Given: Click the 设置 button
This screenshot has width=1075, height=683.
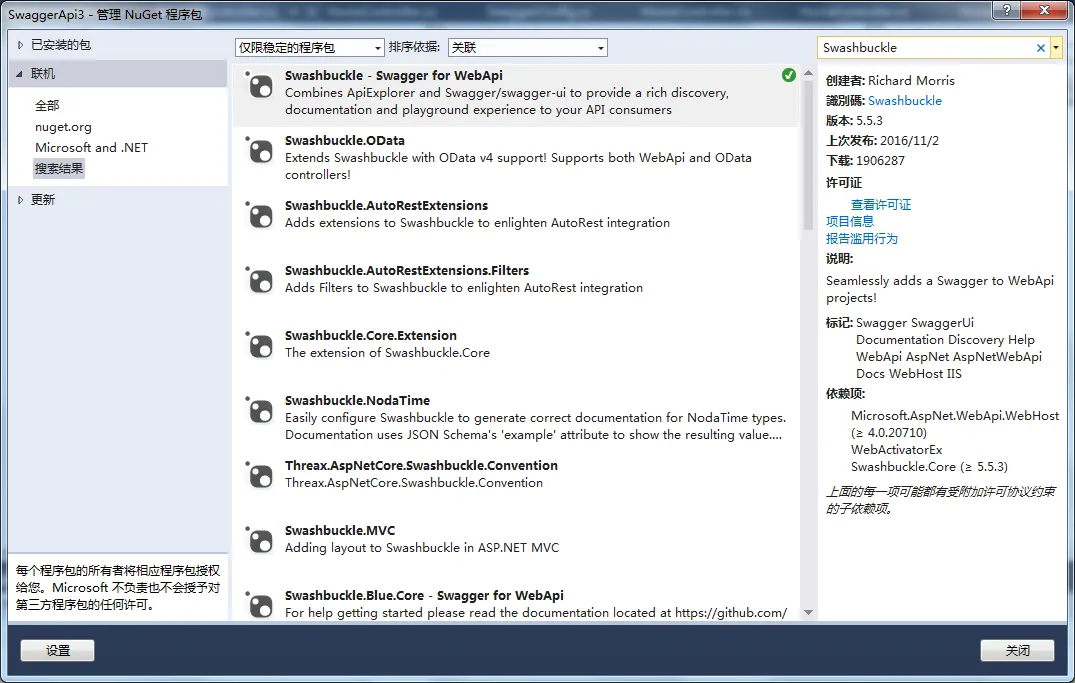Looking at the screenshot, I should (58, 651).
